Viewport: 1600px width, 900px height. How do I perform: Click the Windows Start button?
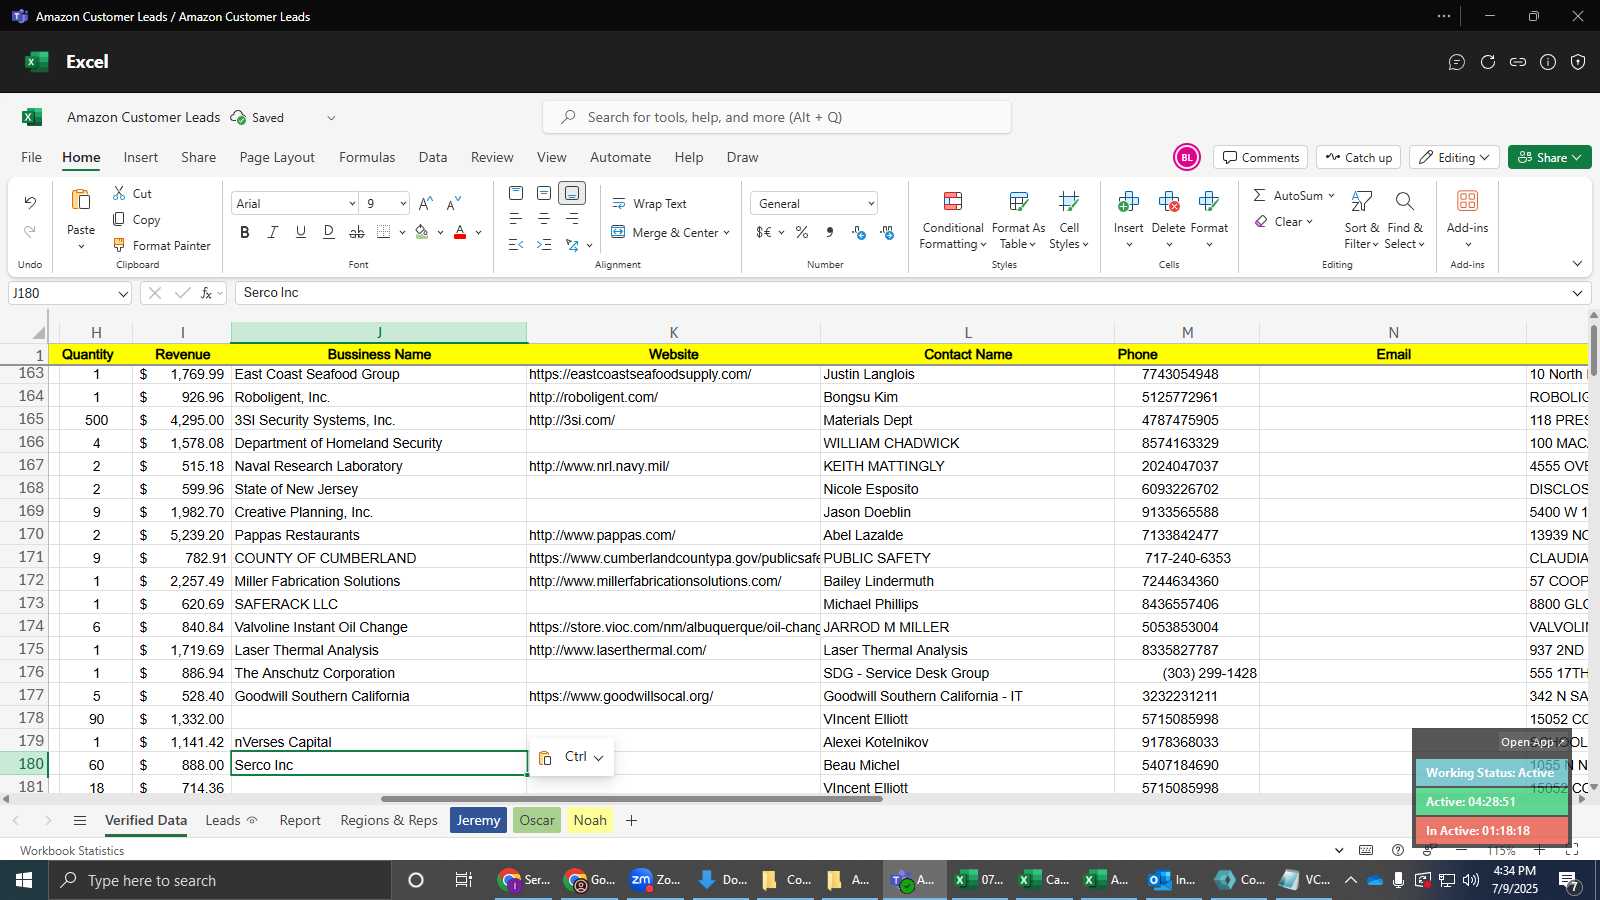[x=24, y=880]
